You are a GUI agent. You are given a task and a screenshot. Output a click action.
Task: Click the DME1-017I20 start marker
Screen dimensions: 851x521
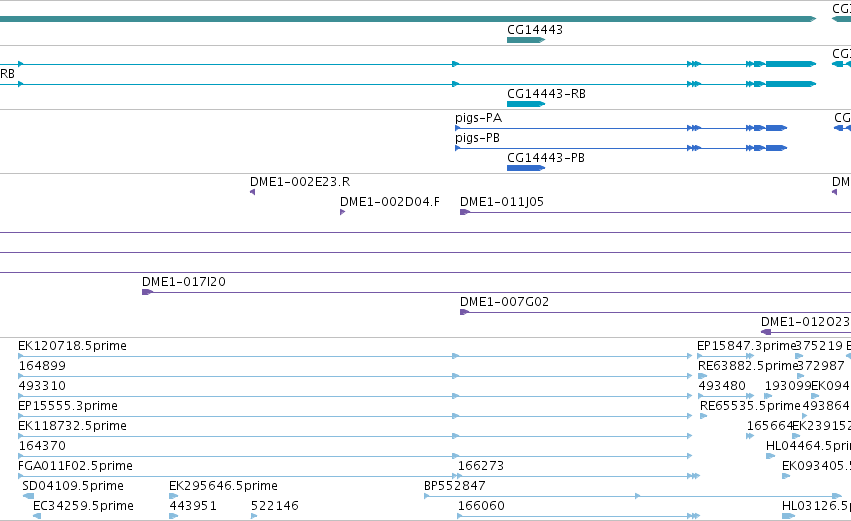pos(147,292)
